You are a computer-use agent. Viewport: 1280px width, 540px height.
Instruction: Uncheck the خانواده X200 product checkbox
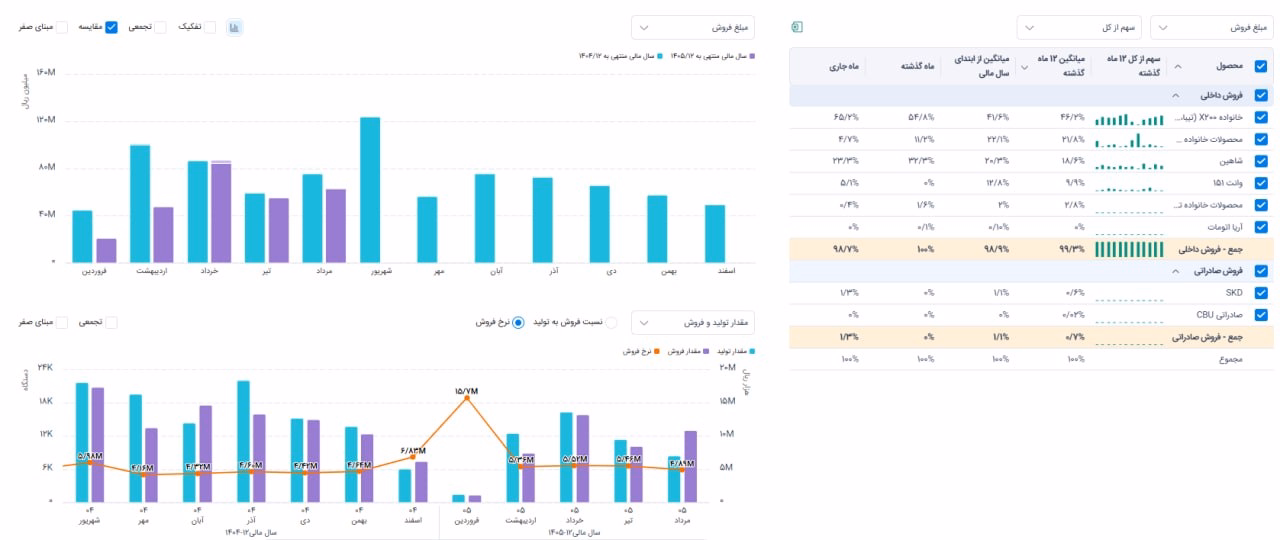1259,118
